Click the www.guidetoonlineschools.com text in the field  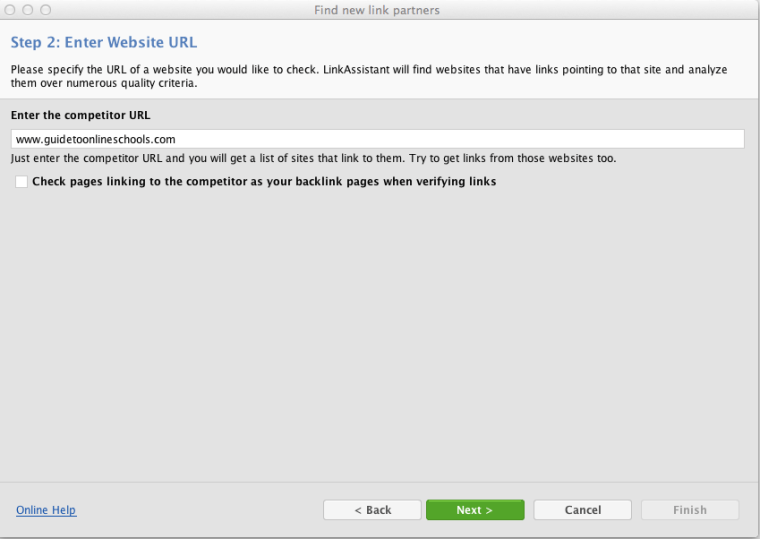(x=95, y=140)
